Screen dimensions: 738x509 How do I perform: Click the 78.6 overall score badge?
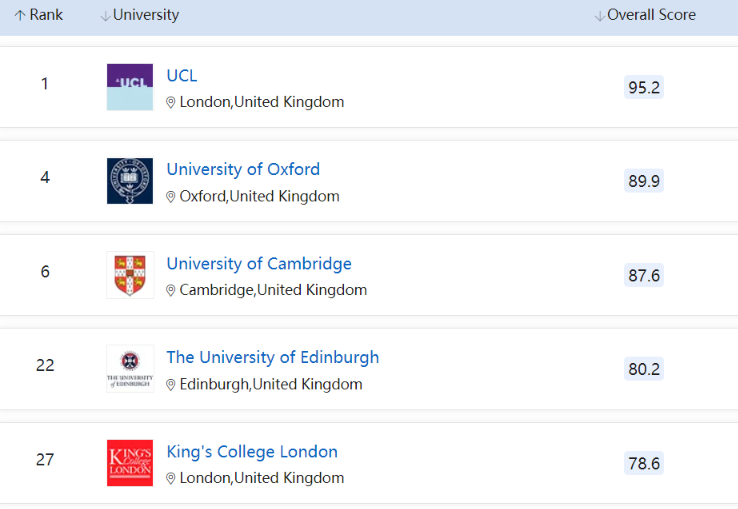click(x=644, y=463)
